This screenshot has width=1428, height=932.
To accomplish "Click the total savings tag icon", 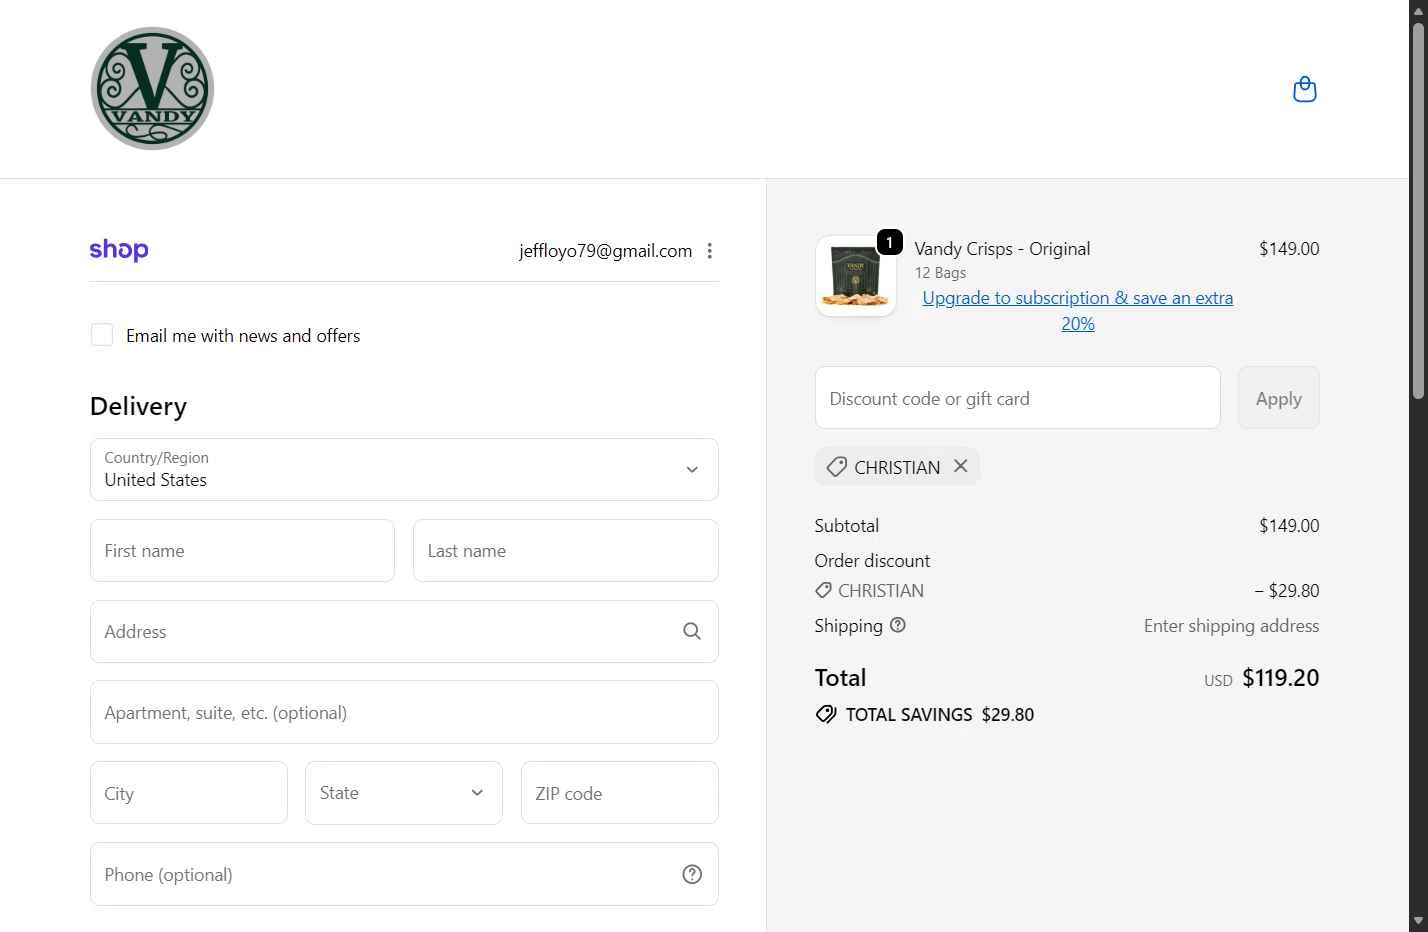I will pos(826,714).
